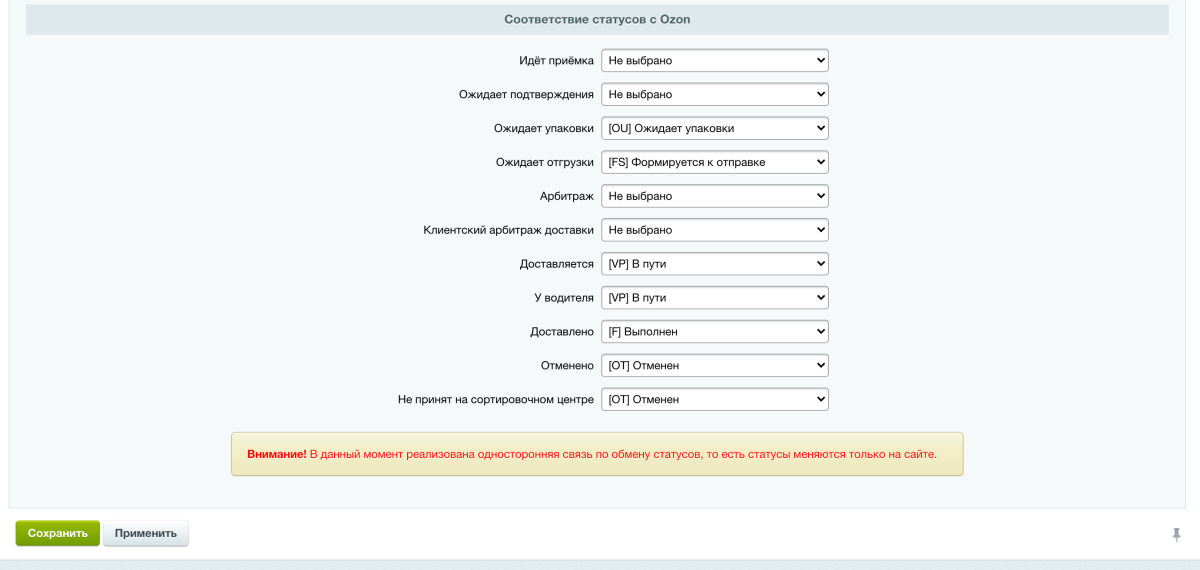1200x570 pixels.
Task: Open Клиентский арбитраж доставки dropdown
Action: [715, 230]
